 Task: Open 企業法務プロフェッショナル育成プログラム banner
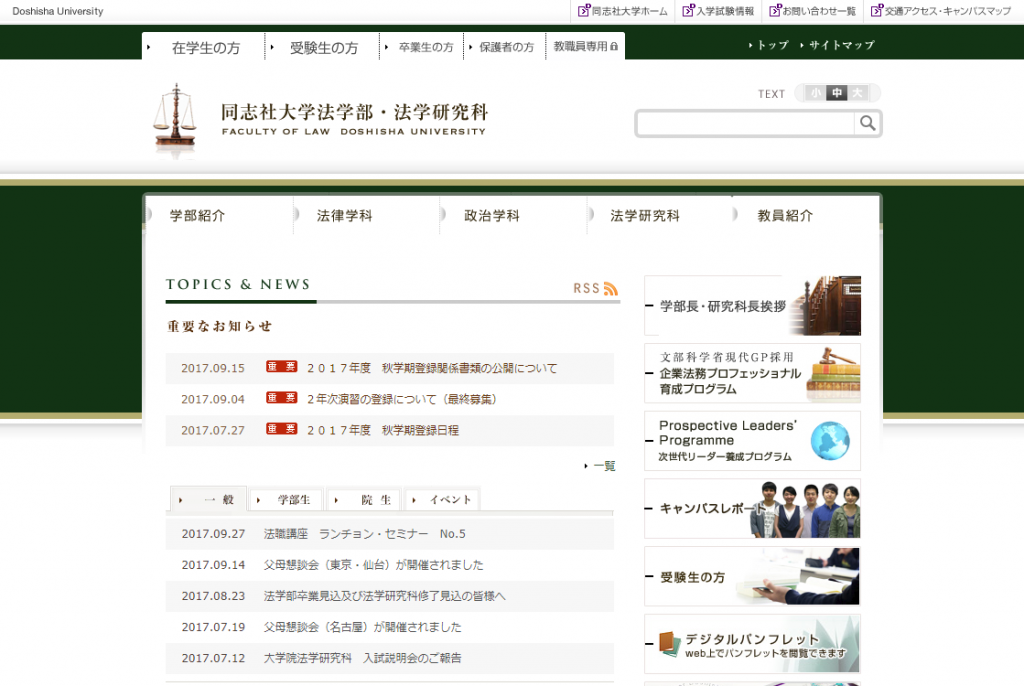752,373
